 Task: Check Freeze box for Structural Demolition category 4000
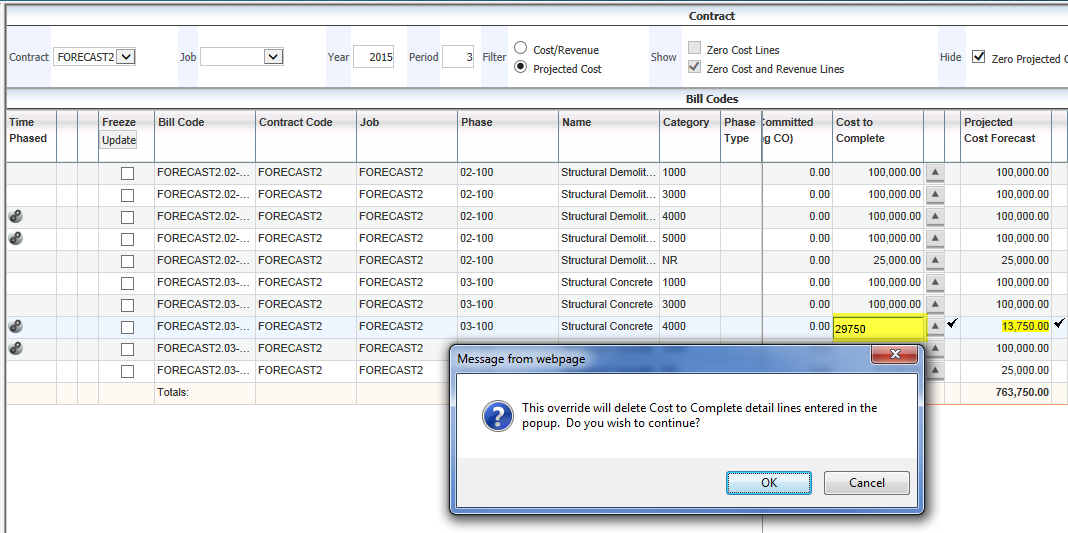tap(127, 217)
